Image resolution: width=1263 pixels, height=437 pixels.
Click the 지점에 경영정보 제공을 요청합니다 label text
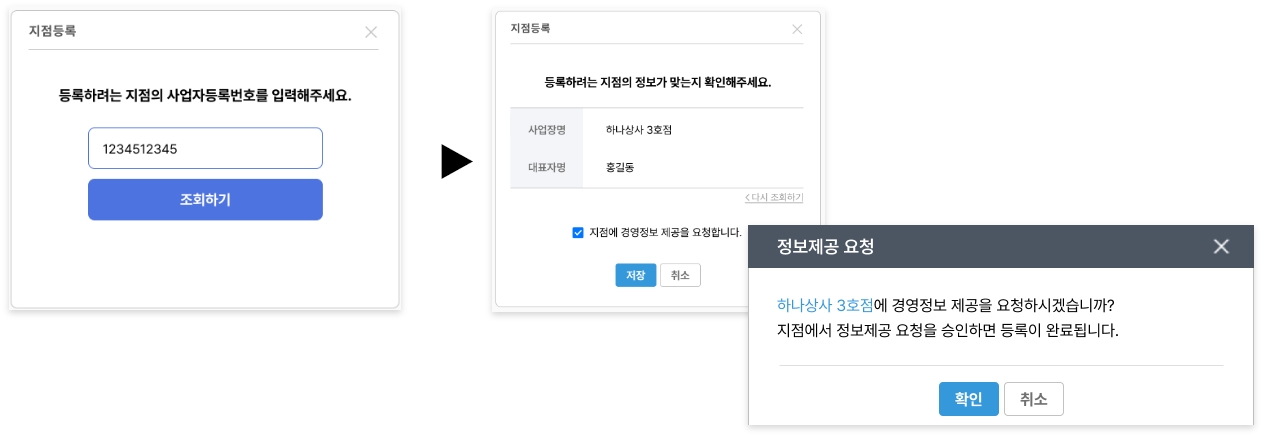[665, 233]
